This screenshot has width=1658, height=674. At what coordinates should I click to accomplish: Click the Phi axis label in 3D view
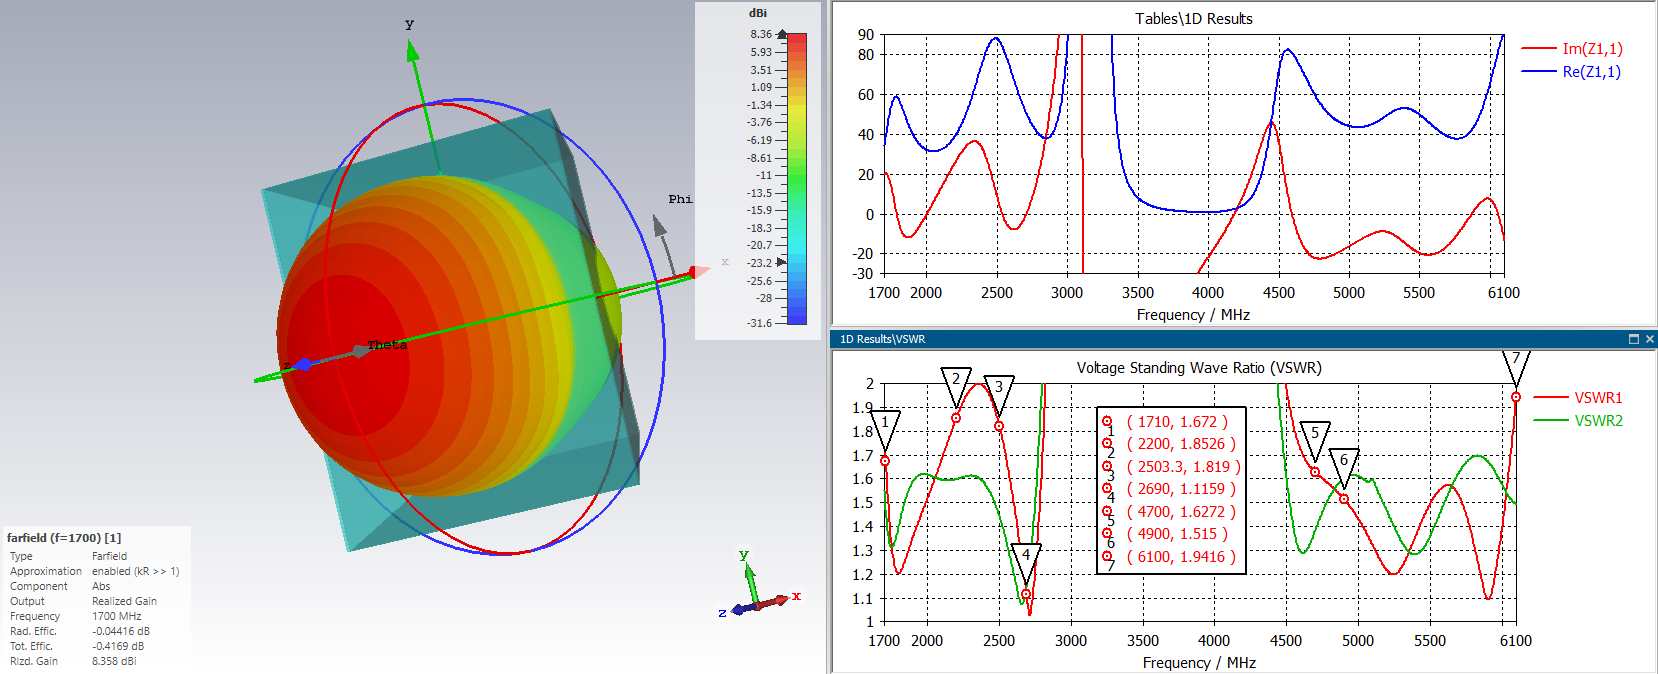click(x=680, y=199)
